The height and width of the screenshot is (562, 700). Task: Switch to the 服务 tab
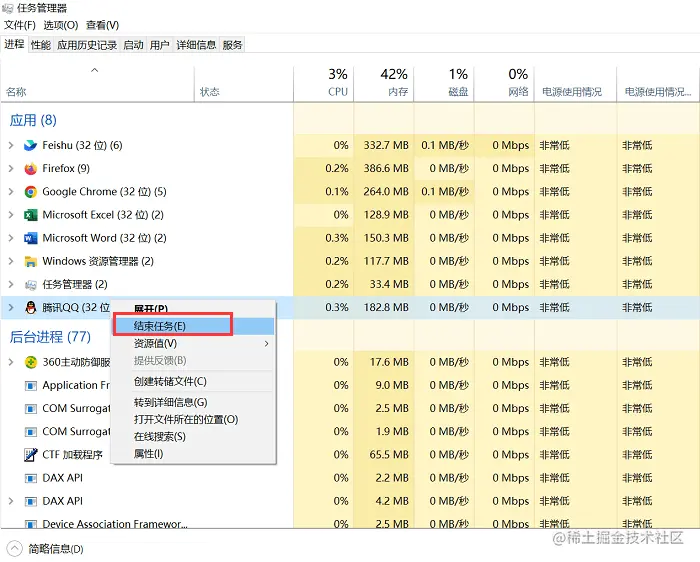(232, 45)
